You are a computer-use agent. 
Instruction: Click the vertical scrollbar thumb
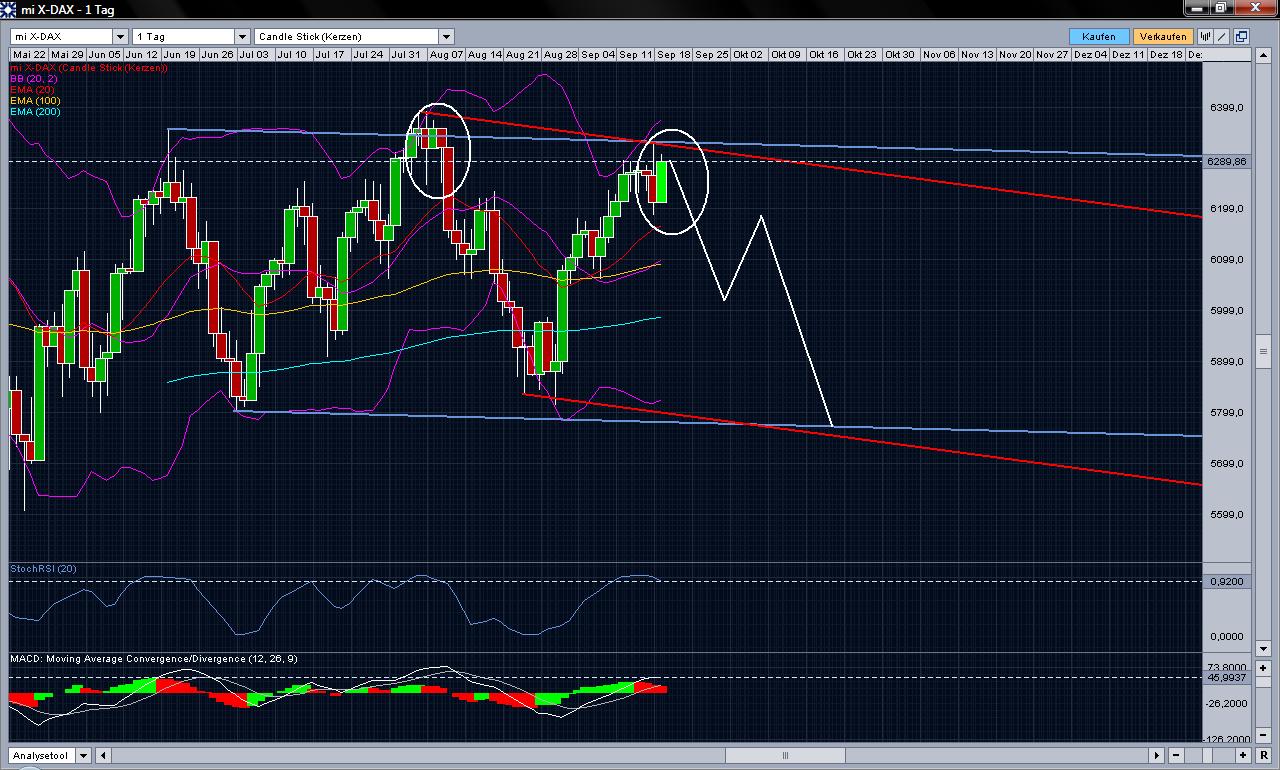click(1263, 351)
